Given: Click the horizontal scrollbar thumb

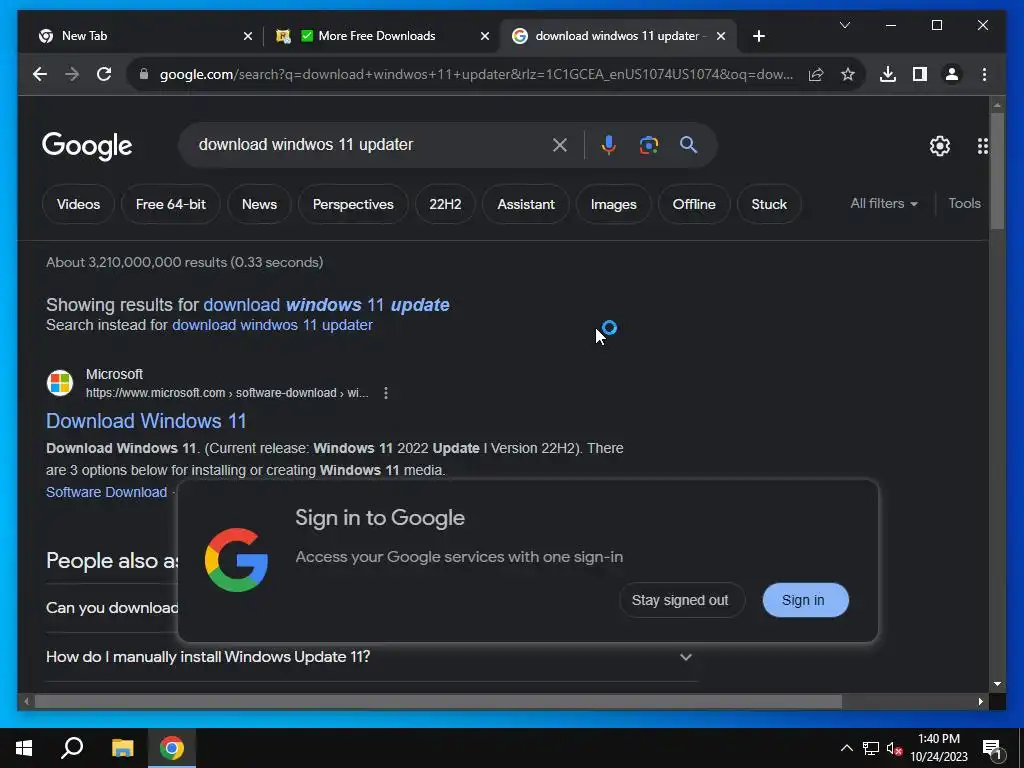Looking at the screenshot, I should click(x=438, y=701).
